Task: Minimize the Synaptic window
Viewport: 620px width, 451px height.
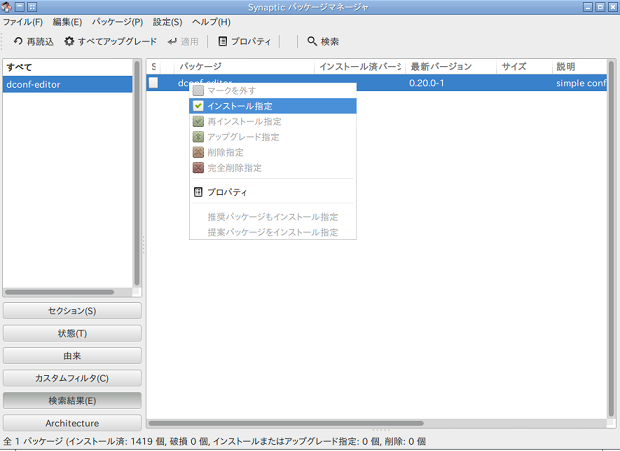Action: [588, 7]
